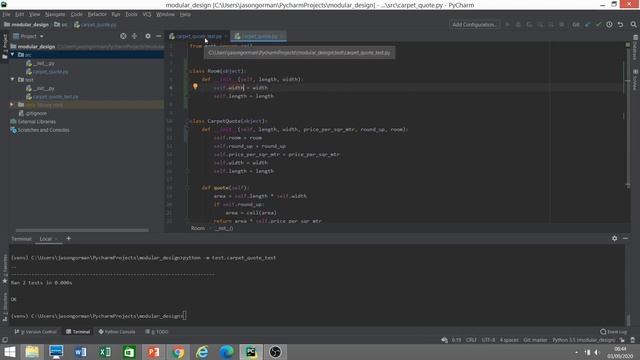Click the Windows Start button

pyautogui.click(x=9, y=352)
